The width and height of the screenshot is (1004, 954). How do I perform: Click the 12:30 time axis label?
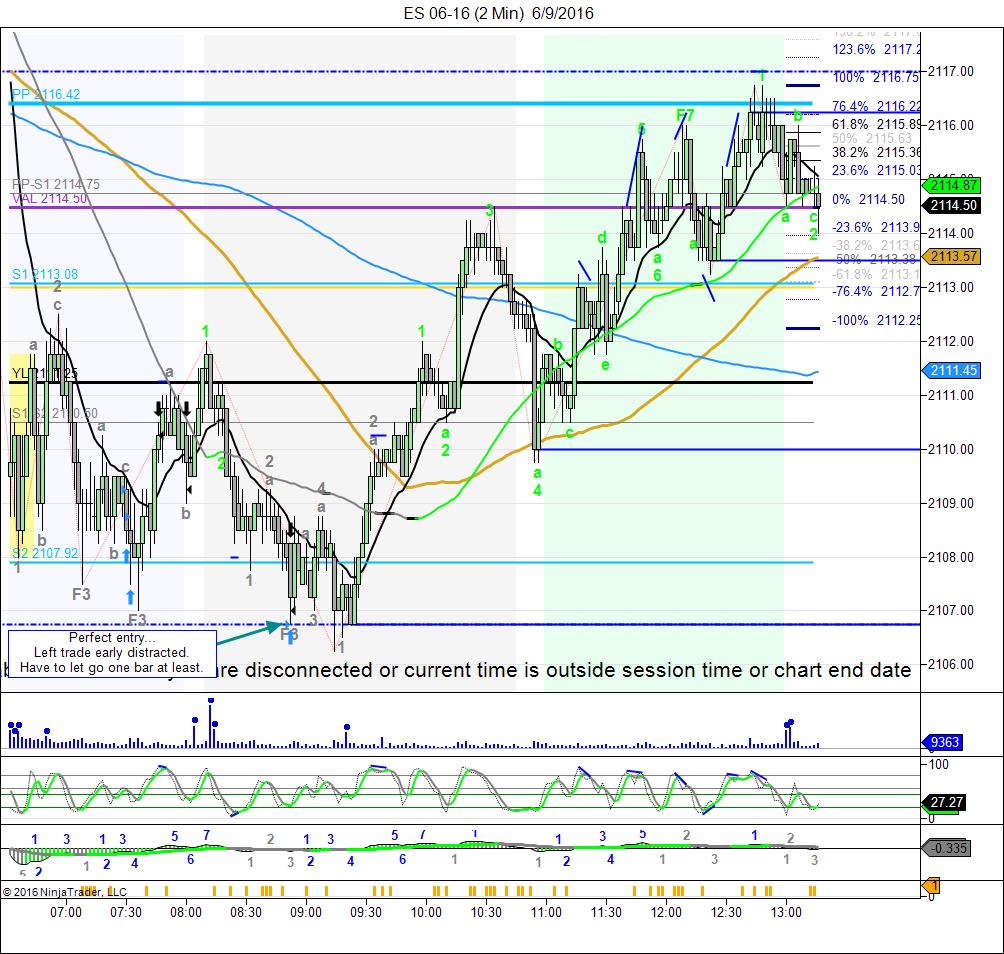pos(726,912)
